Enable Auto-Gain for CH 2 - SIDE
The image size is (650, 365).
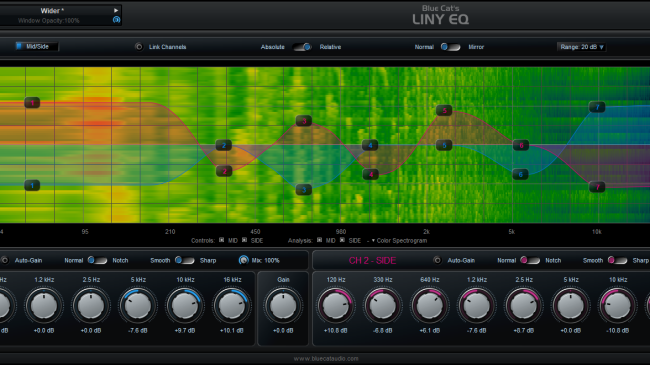(437, 260)
